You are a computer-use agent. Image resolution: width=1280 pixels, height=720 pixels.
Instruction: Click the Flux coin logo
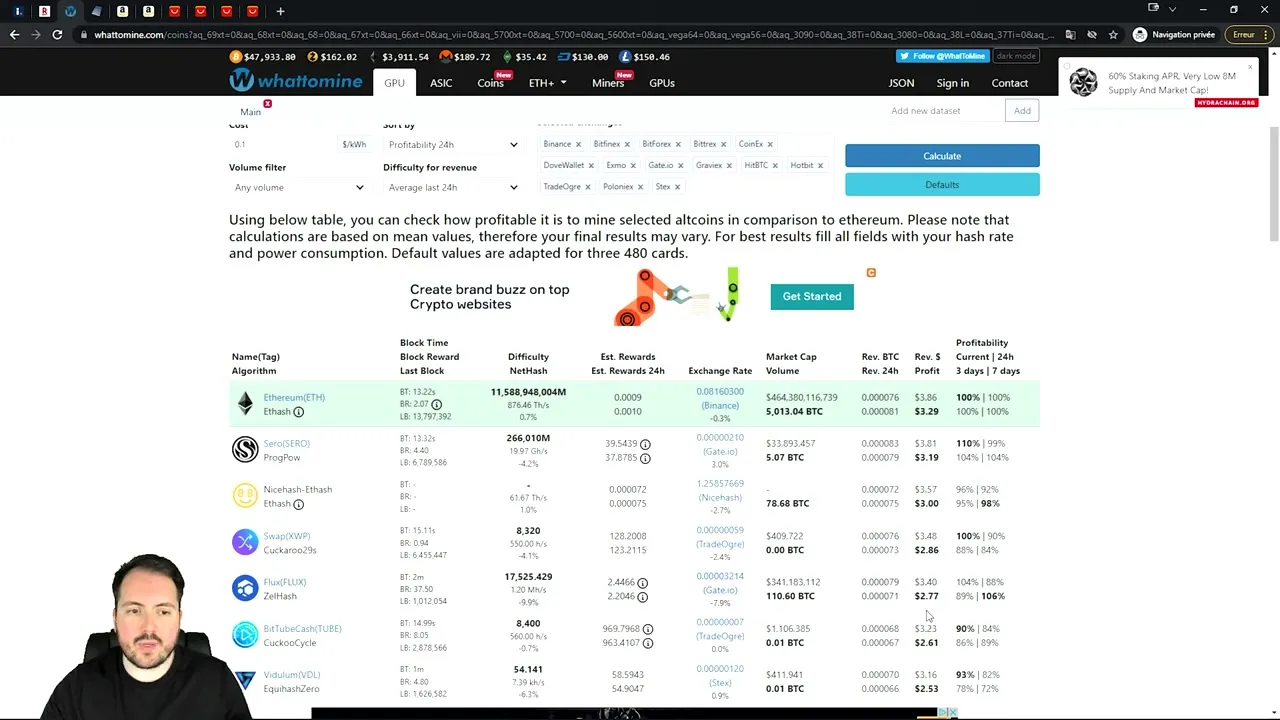[x=245, y=588]
